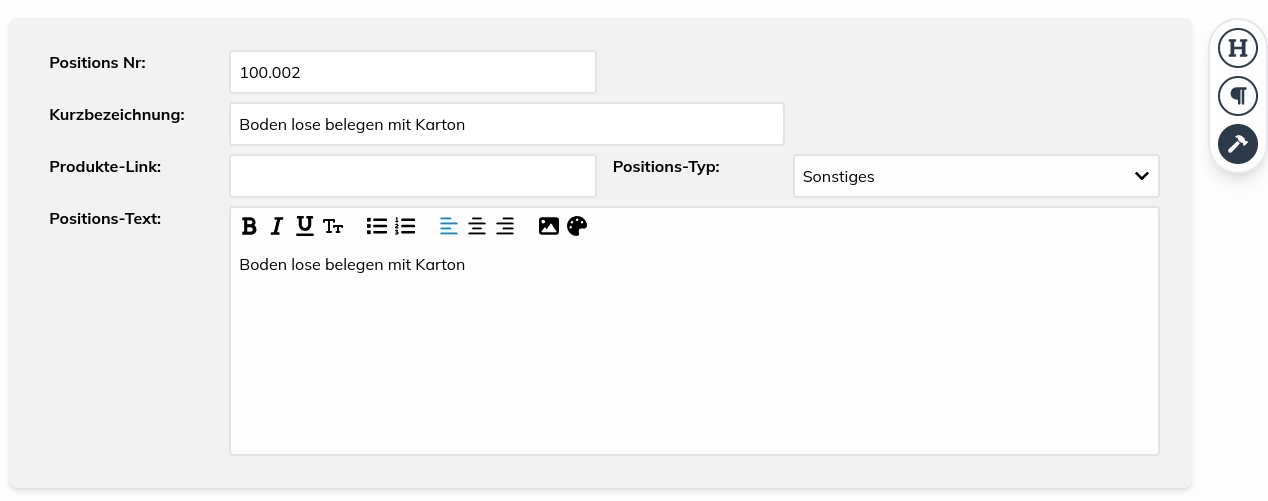Viewport: 1268px width, 501px height.
Task: Click the Kurzbezeichnung input field
Action: click(507, 124)
